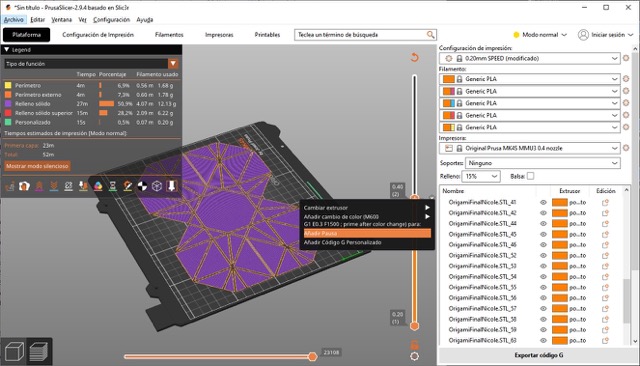Open Original Prusa MK4S printer dropdown
This screenshot has width=640, height=366.
tap(530, 148)
